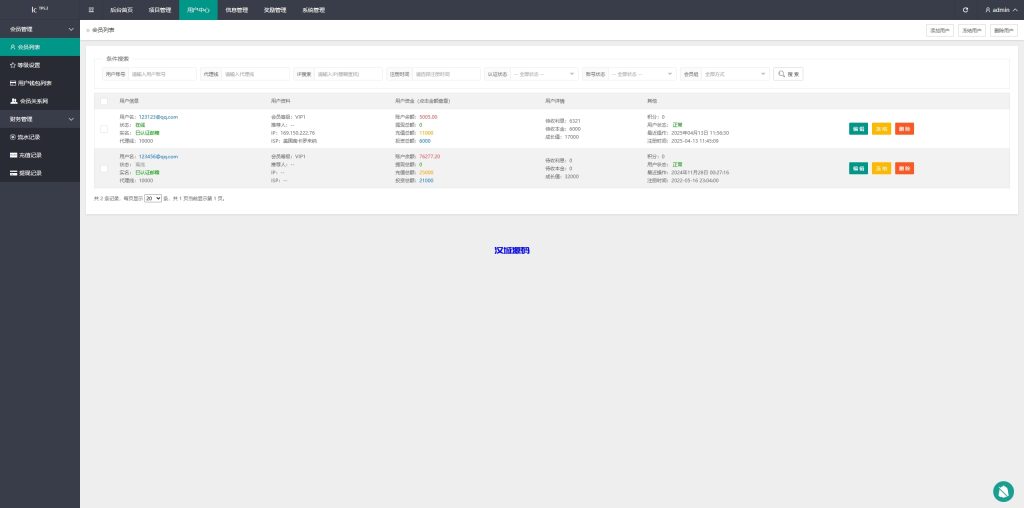Click the teal floating icon at bottom right

click(1003, 491)
